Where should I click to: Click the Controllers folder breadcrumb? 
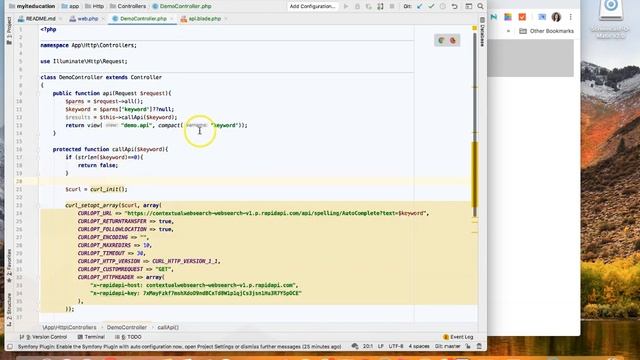(x=128, y=7)
